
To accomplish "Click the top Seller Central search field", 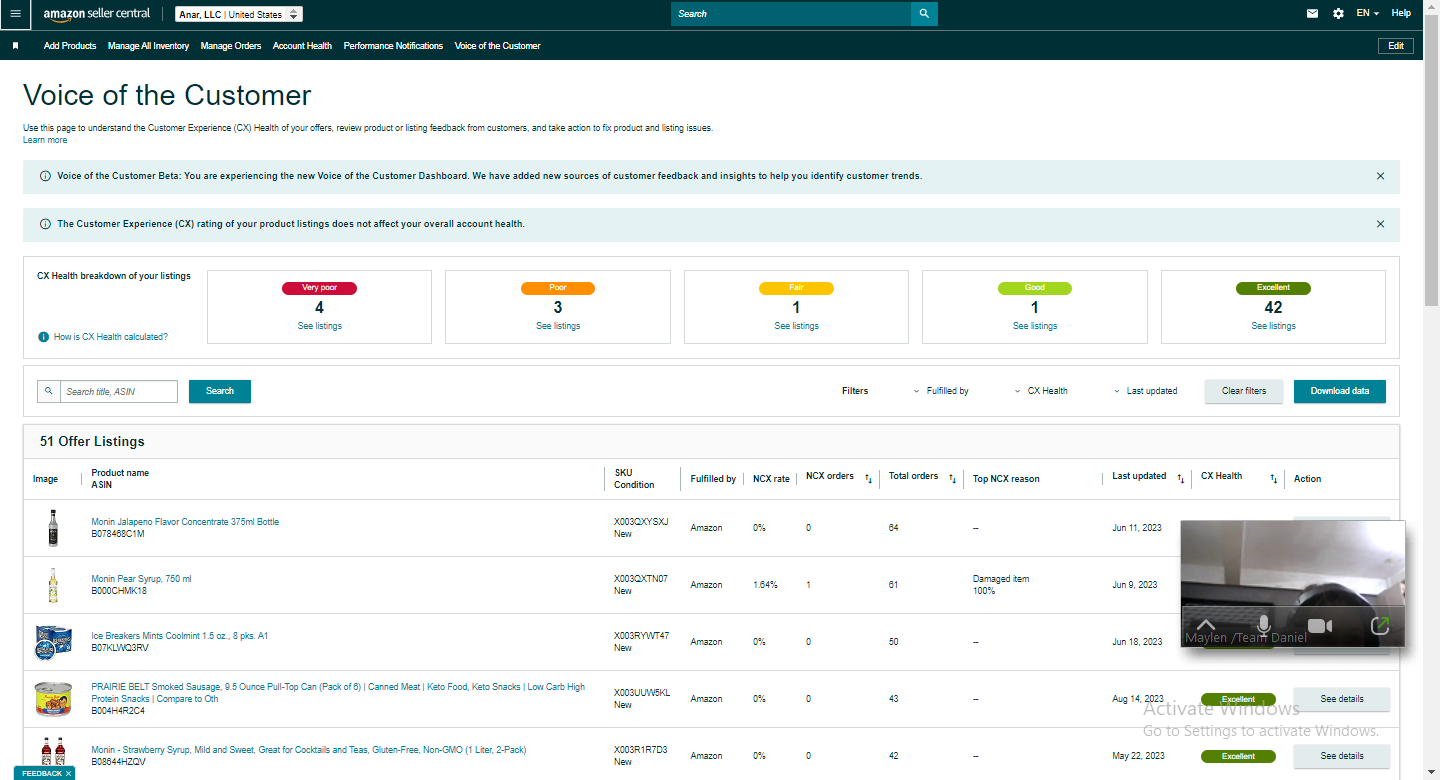I will click(x=791, y=14).
